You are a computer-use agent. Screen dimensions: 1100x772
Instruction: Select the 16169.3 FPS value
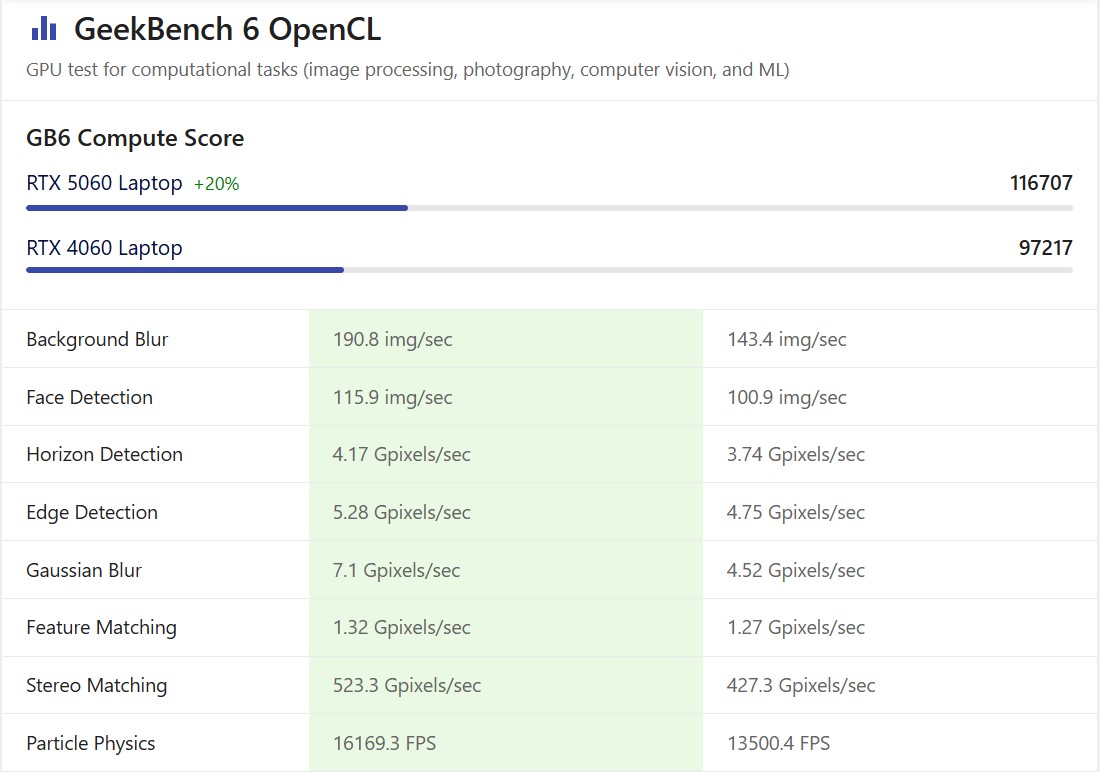pyautogui.click(x=384, y=743)
